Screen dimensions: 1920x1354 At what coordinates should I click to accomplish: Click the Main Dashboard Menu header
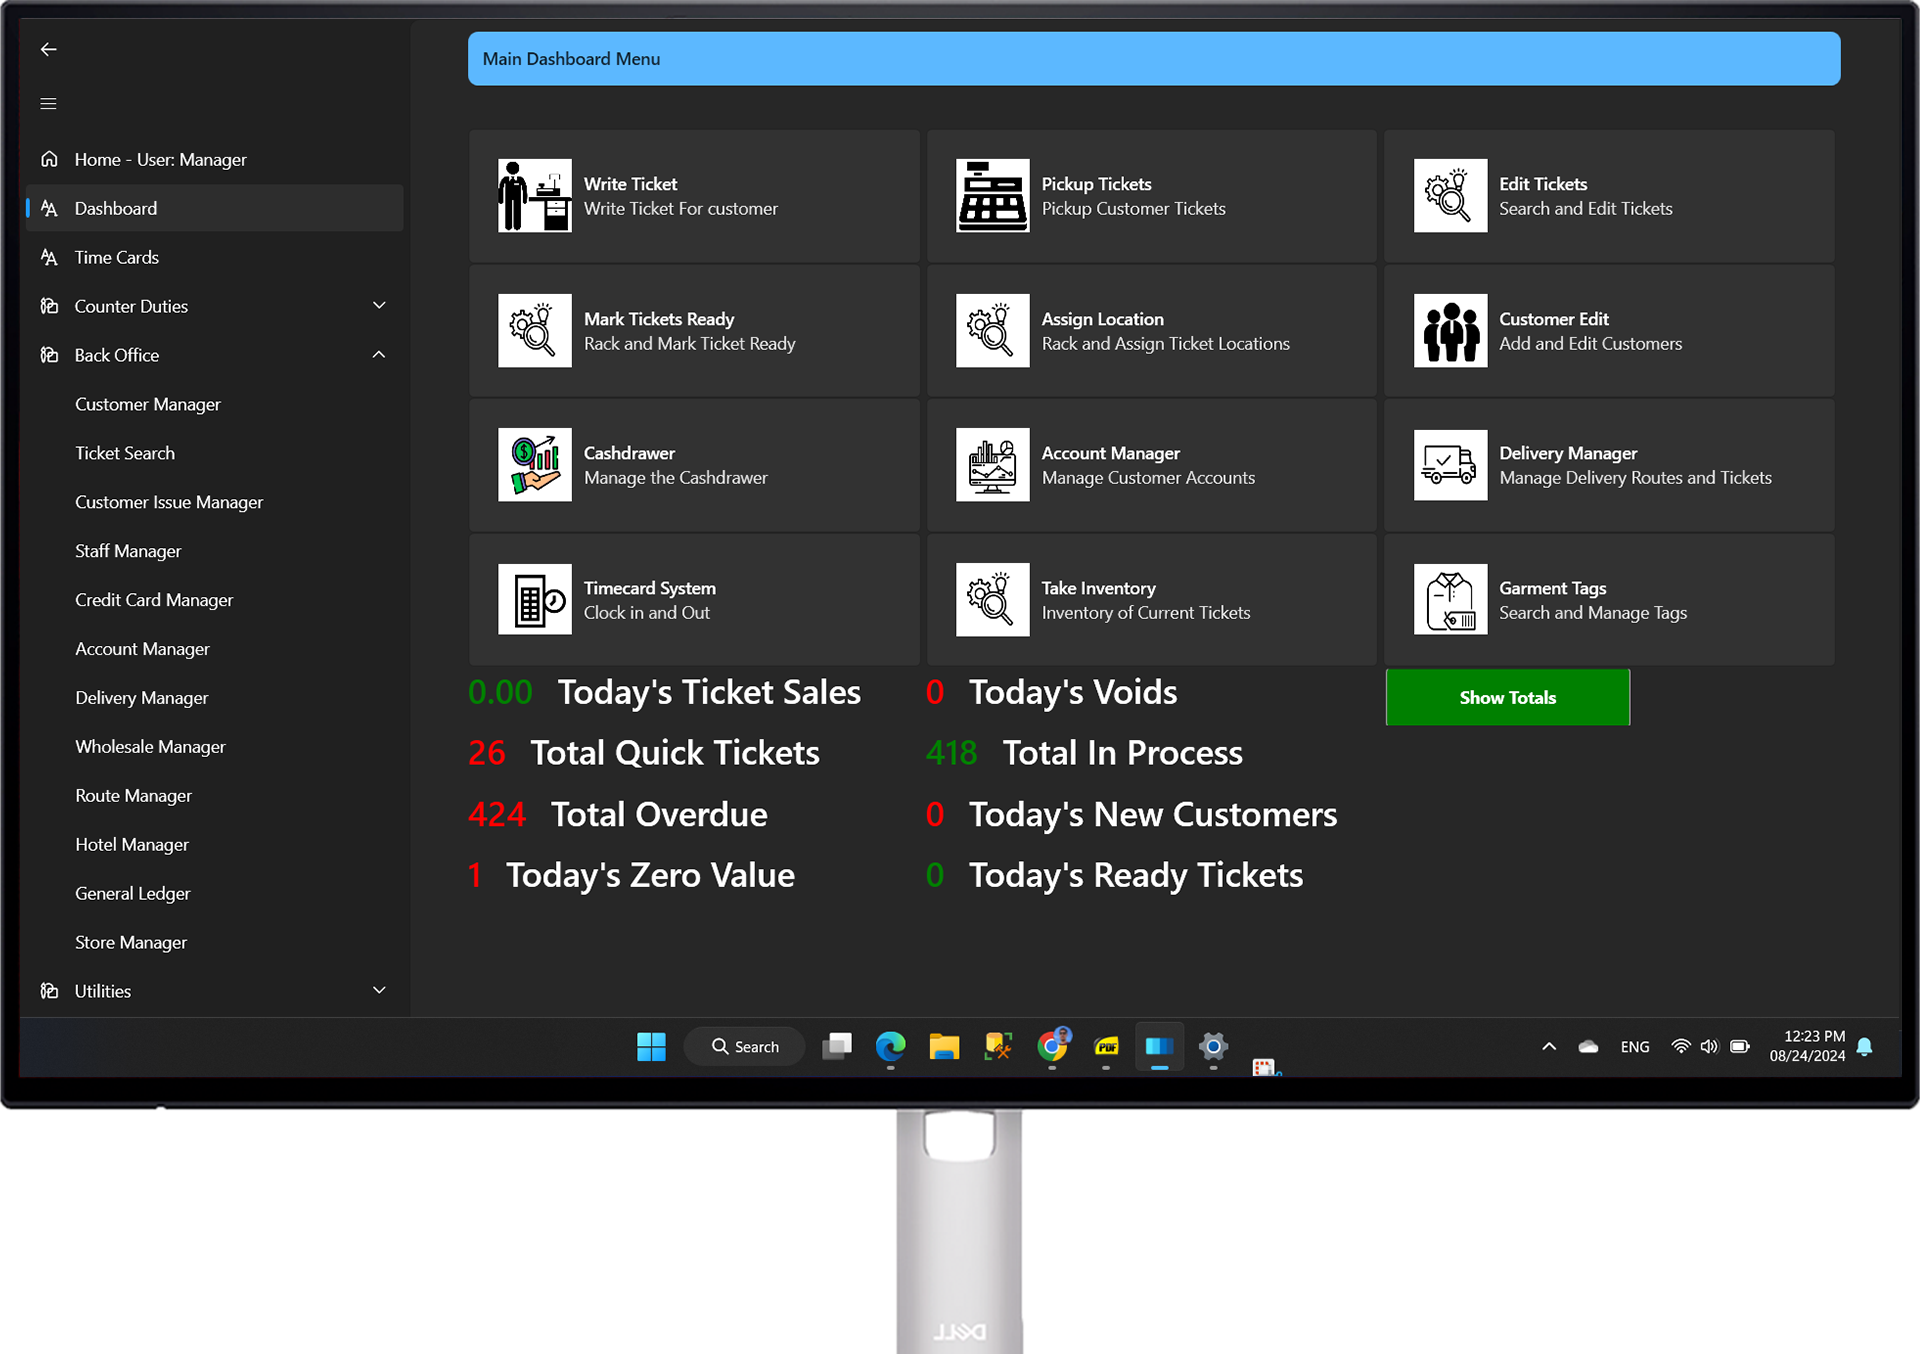1154,59
